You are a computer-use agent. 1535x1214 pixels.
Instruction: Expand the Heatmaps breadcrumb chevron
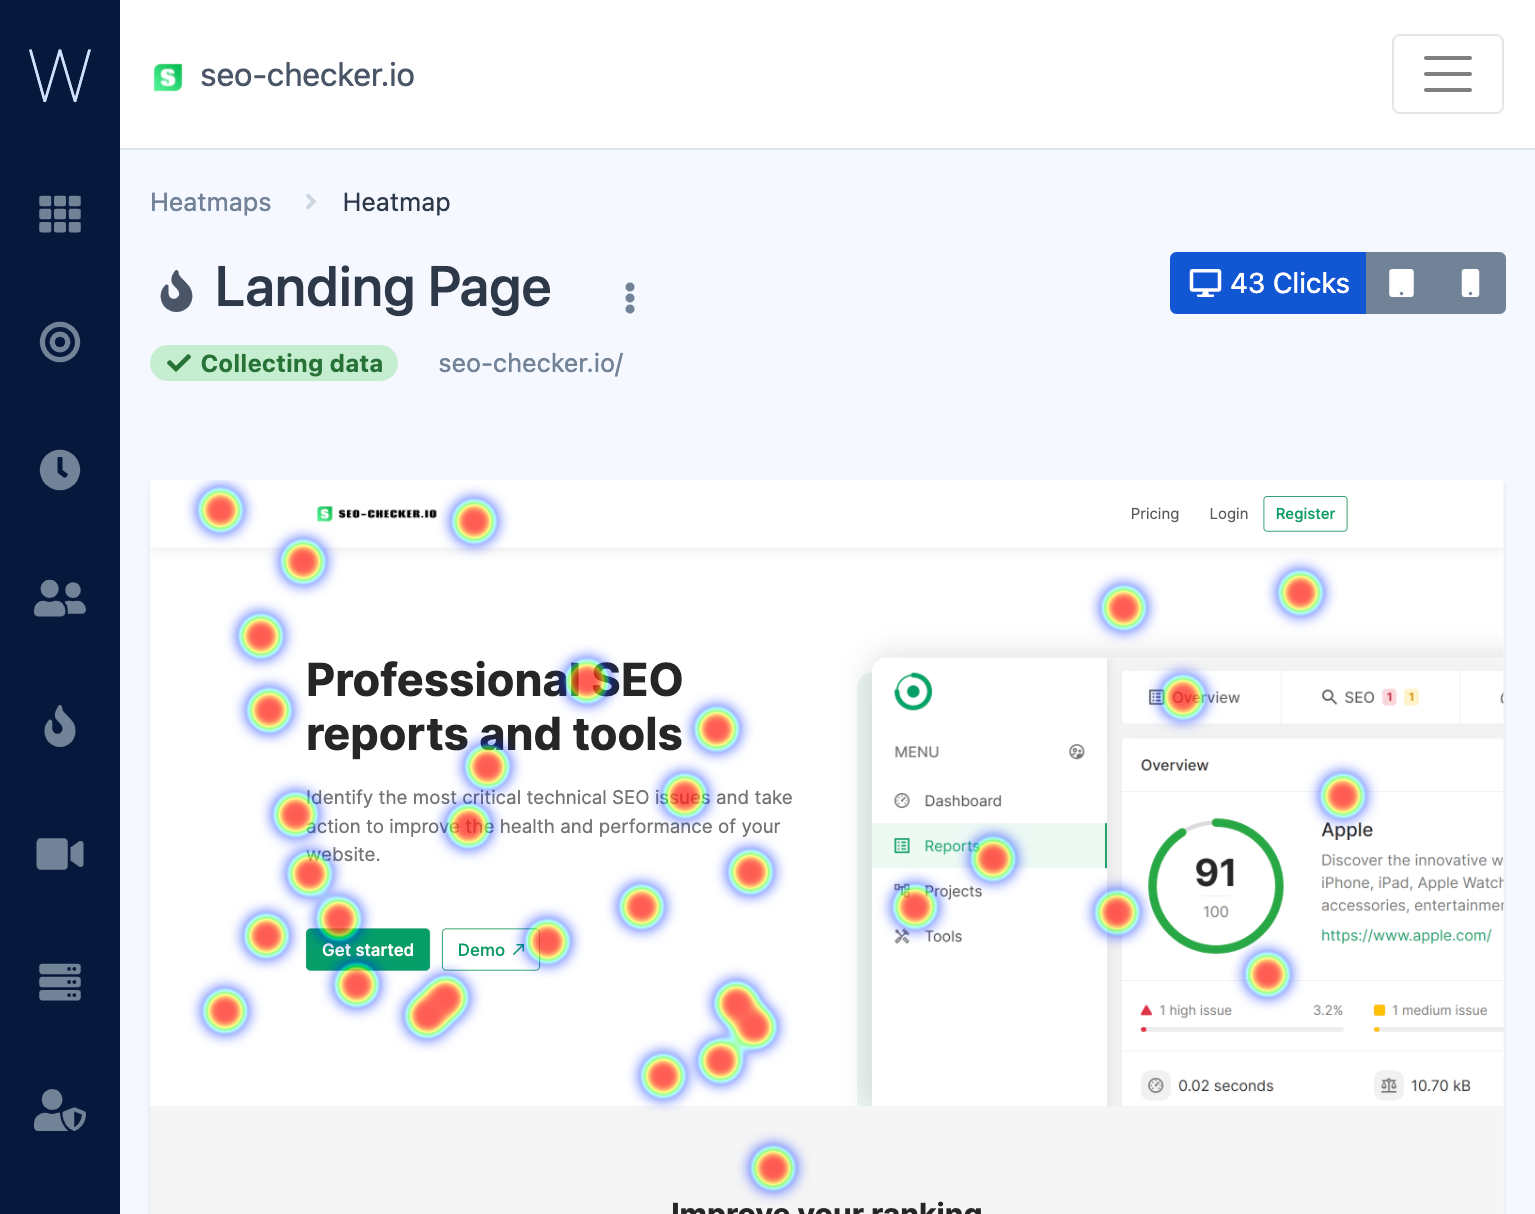(x=310, y=201)
